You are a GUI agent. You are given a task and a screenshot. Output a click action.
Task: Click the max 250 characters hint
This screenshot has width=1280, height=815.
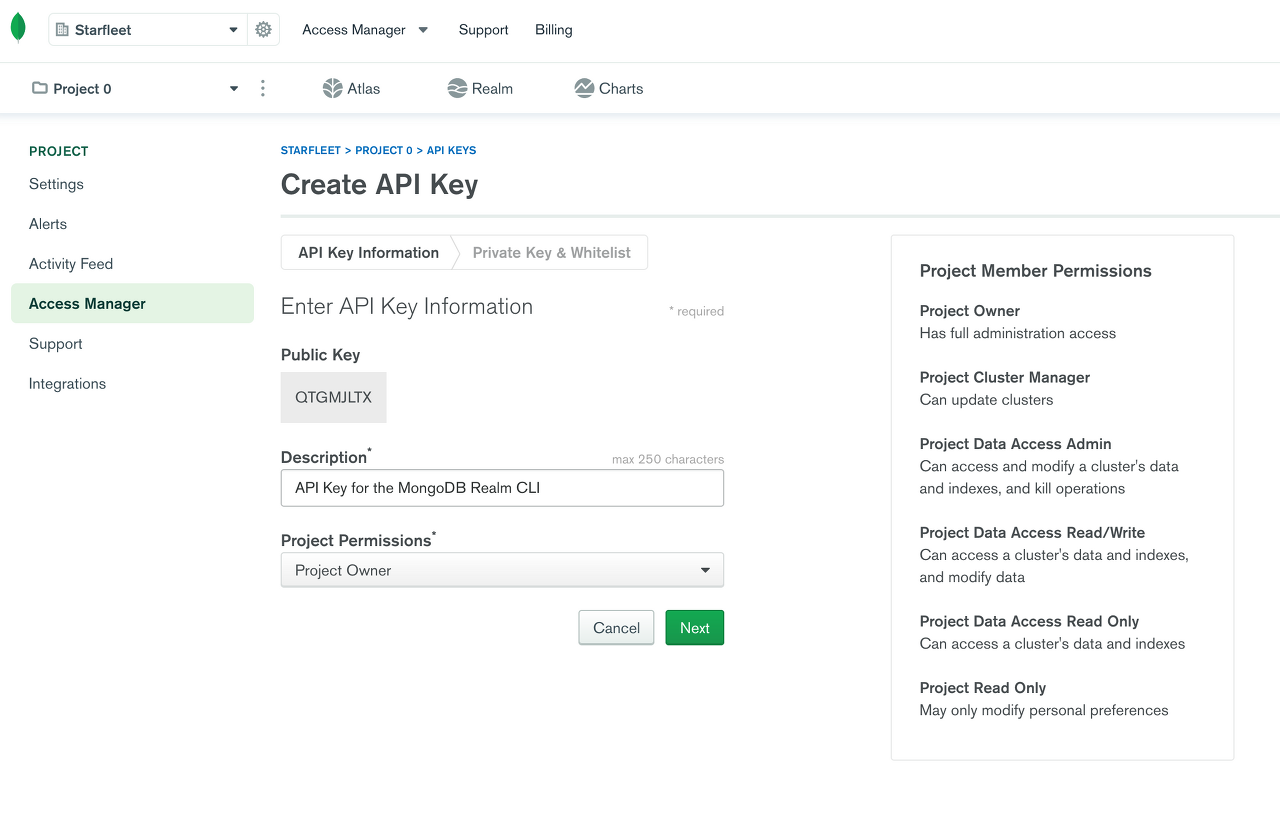(x=668, y=460)
